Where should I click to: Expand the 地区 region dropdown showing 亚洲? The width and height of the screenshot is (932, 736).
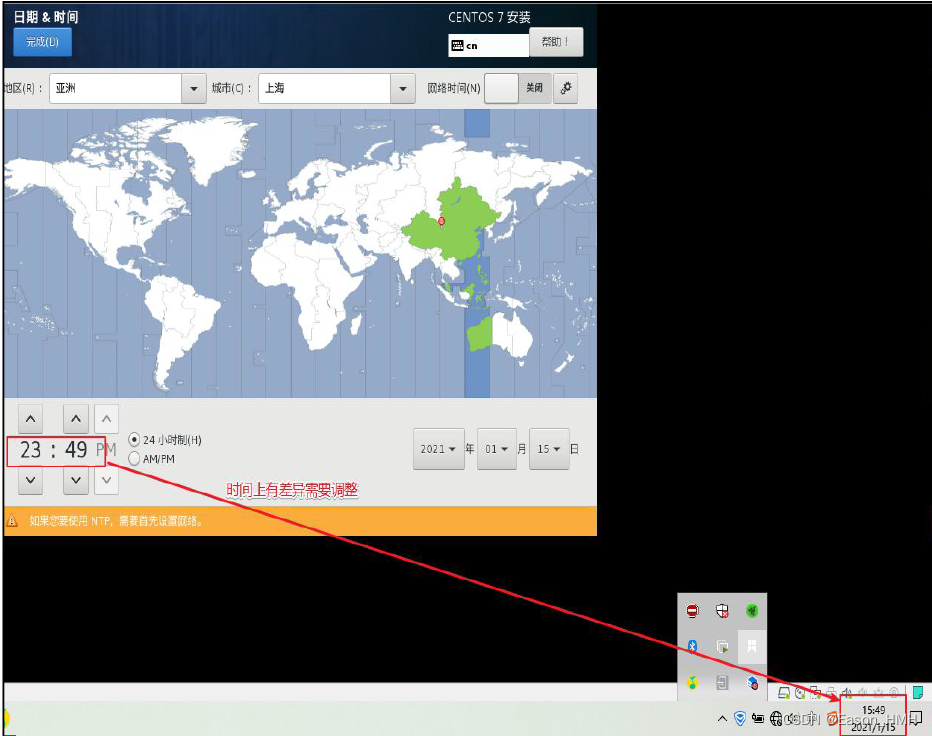coord(128,88)
